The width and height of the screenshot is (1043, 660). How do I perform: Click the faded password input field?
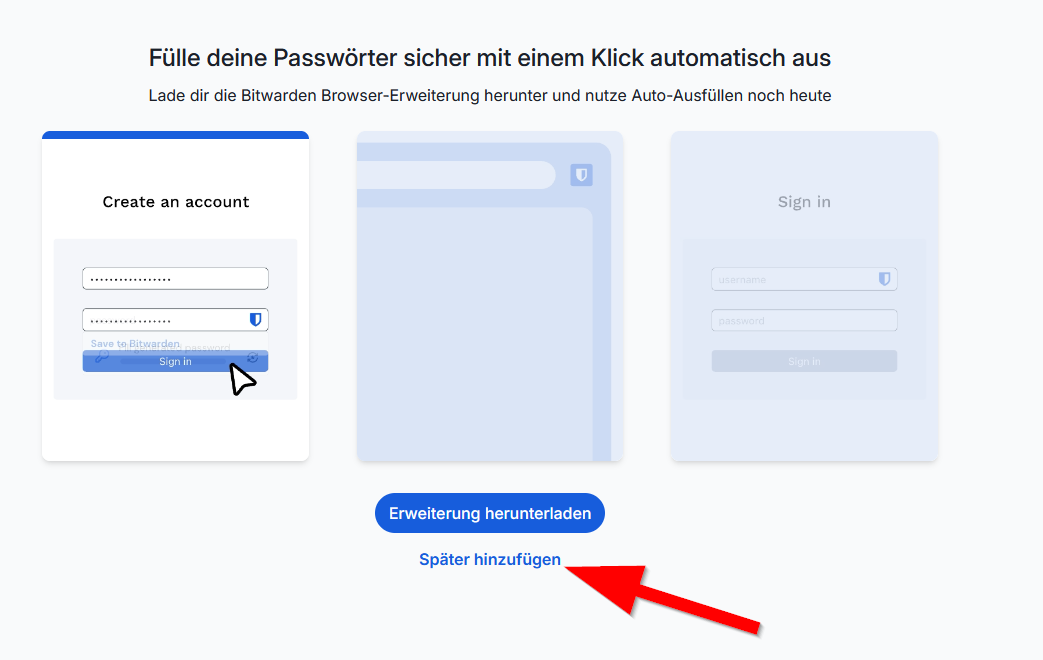point(804,320)
